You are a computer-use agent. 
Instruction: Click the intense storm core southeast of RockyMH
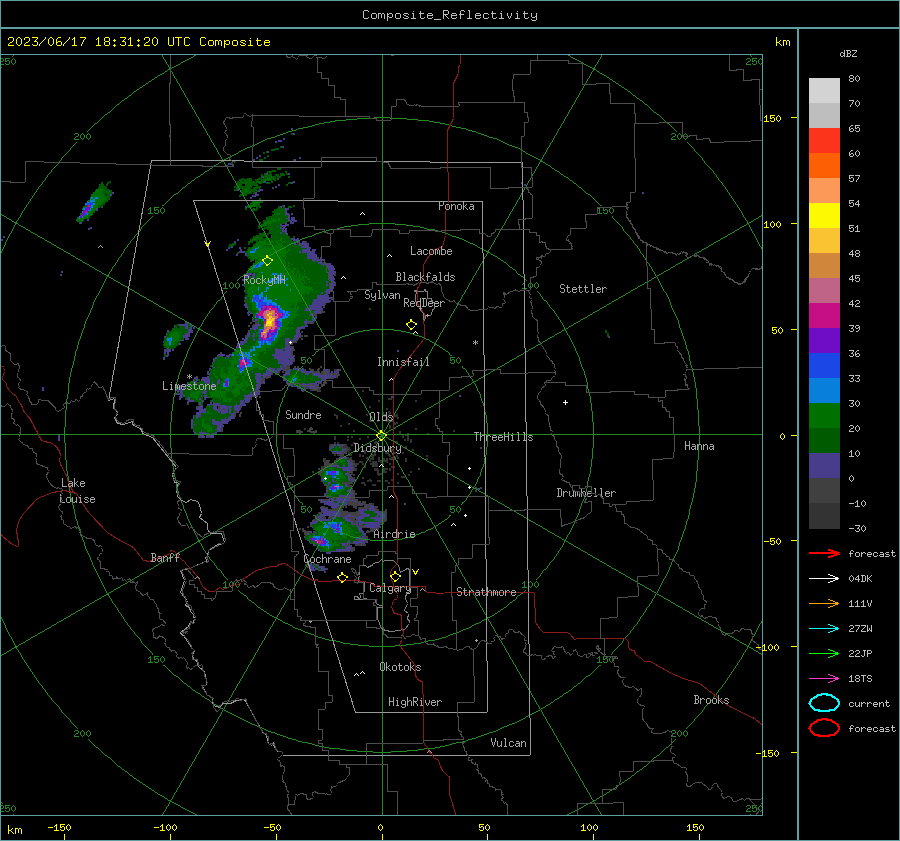(x=269, y=321)
